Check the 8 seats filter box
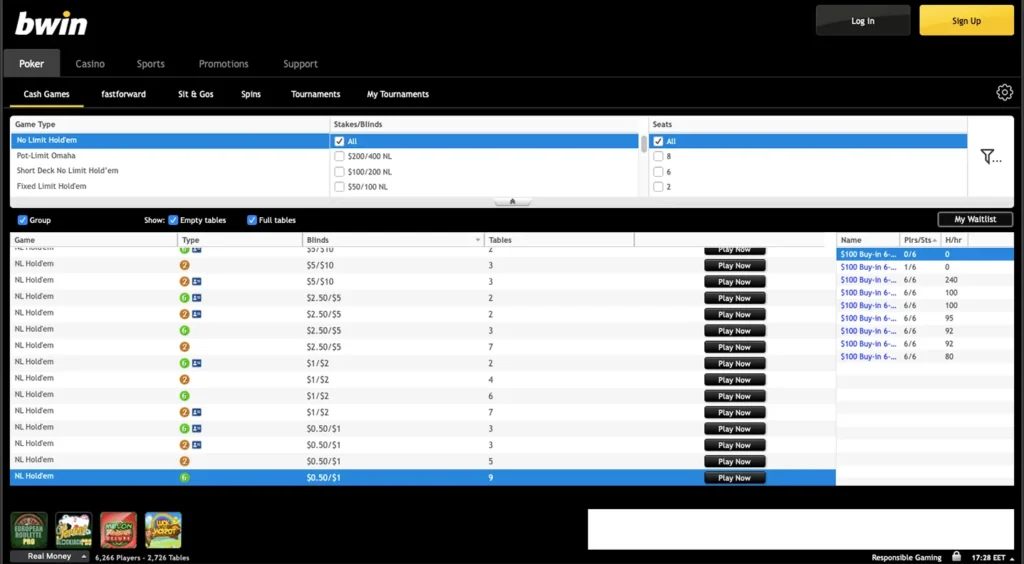The width and height of the screenshot is (1024, 564). [658, 157]
